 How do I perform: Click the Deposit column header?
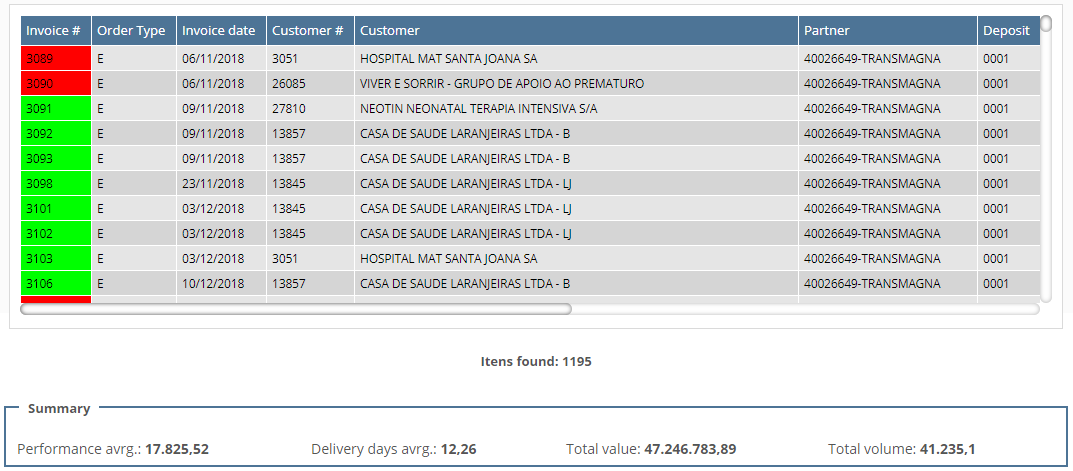(1006, 31)
